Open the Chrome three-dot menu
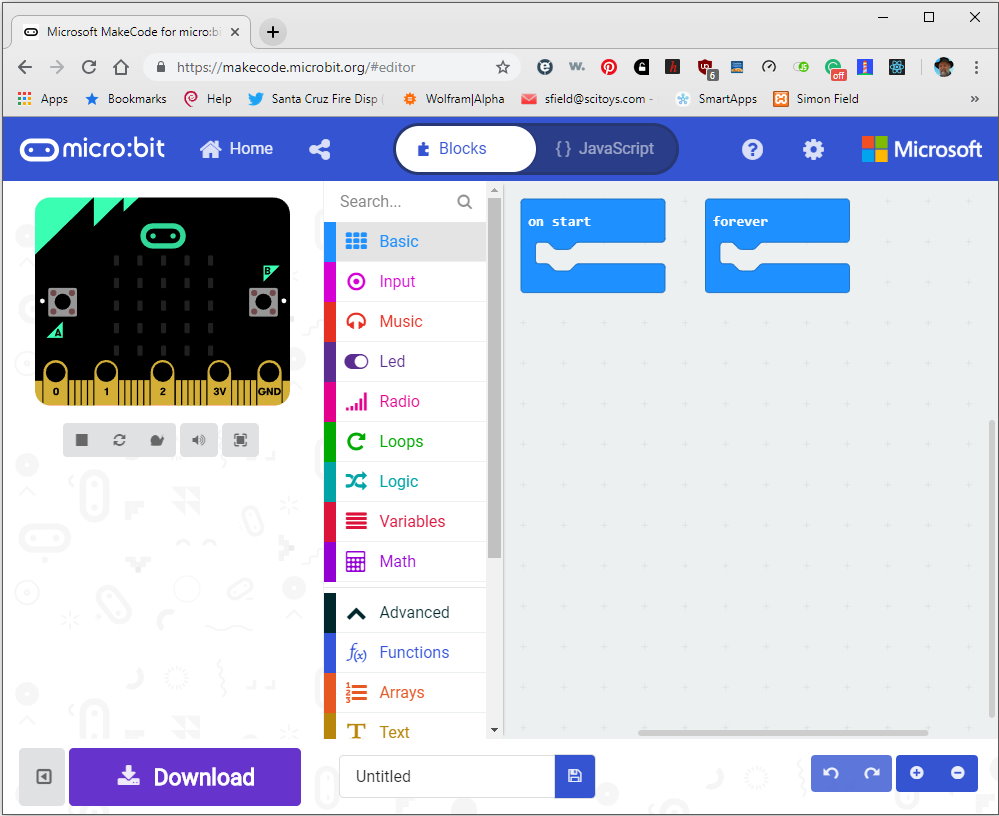 (976, 67)
